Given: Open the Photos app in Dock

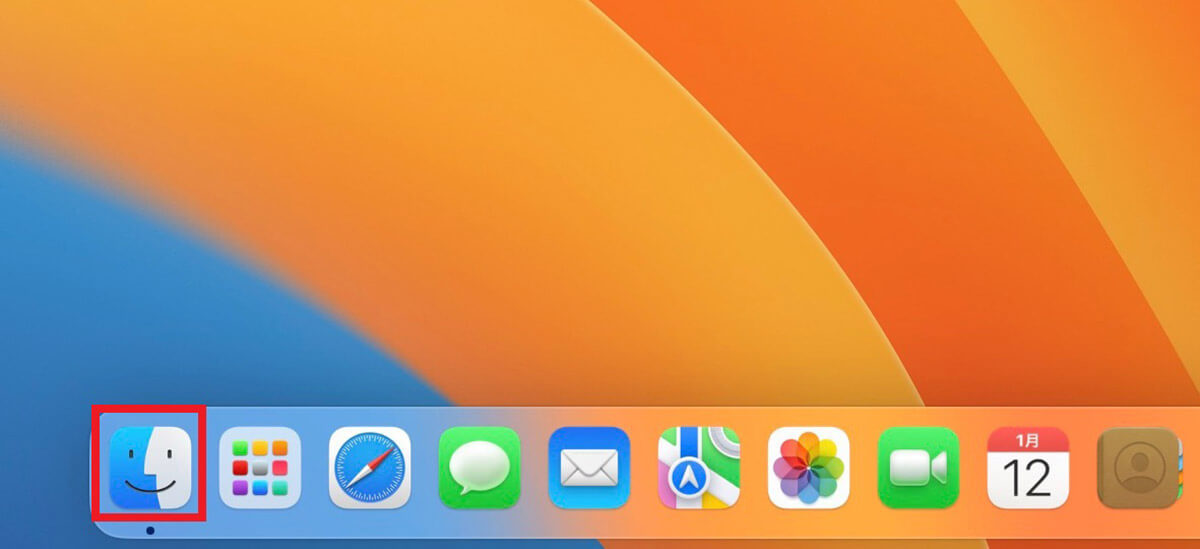Looking at the screenshot, I should [808, 468].
